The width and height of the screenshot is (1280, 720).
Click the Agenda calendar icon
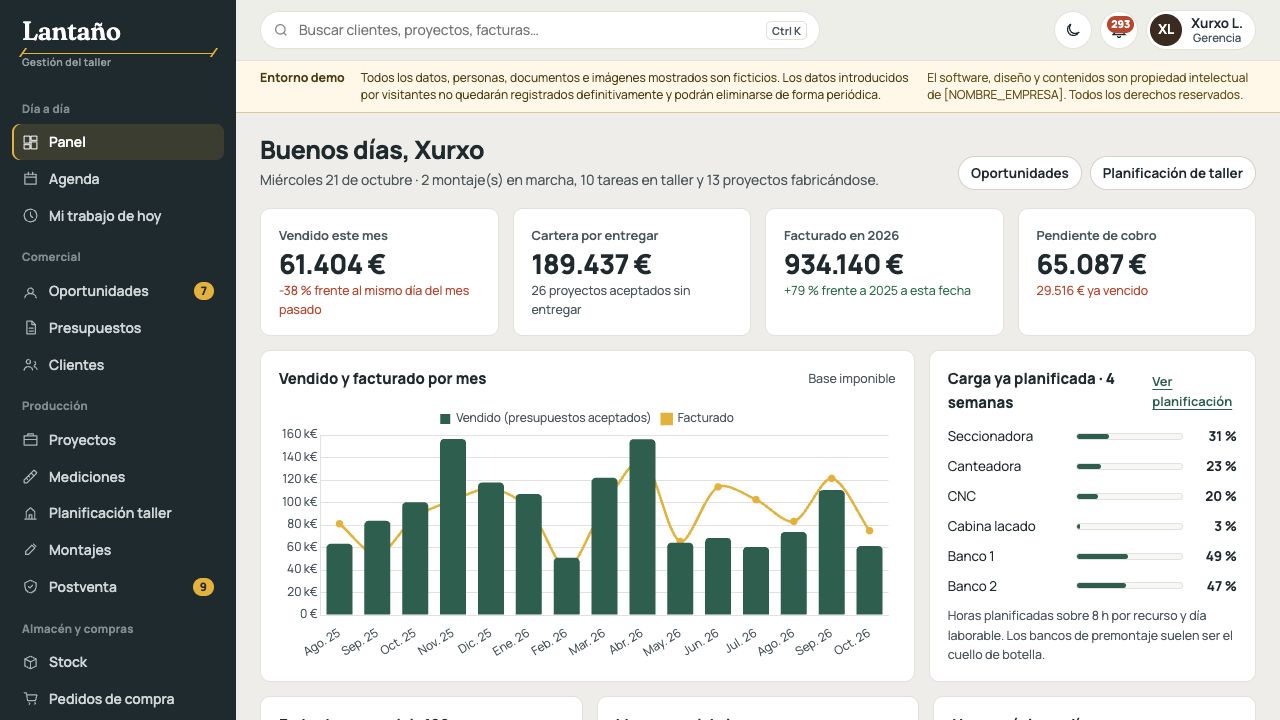[x=30, y=179]
